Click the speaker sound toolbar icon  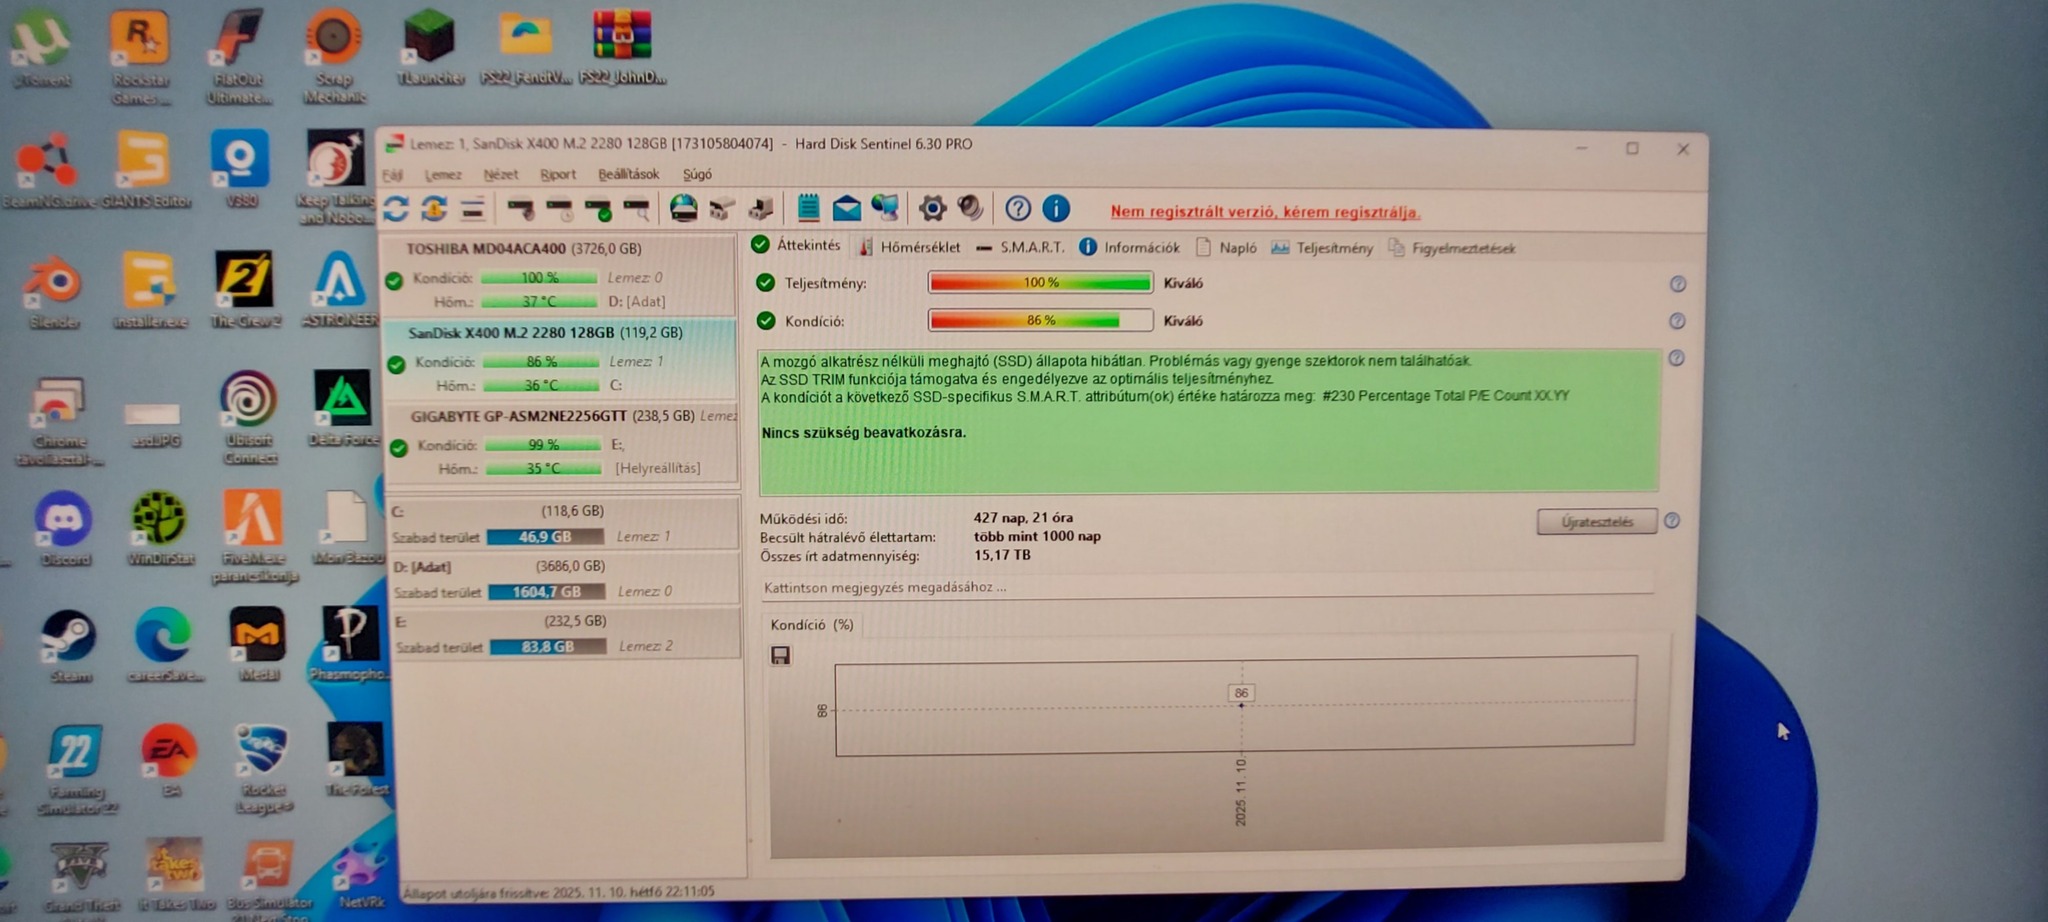(x=970, y=208)
